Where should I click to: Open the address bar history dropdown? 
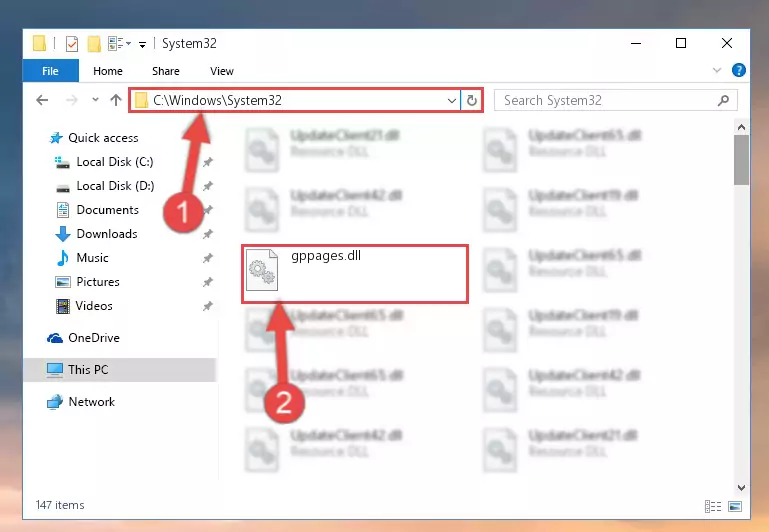click(452, 101)
